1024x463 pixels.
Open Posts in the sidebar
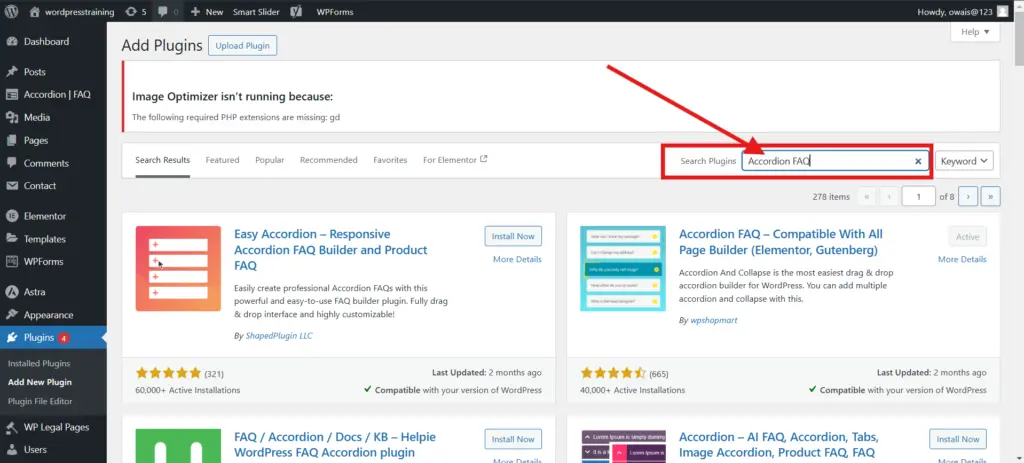35,72
